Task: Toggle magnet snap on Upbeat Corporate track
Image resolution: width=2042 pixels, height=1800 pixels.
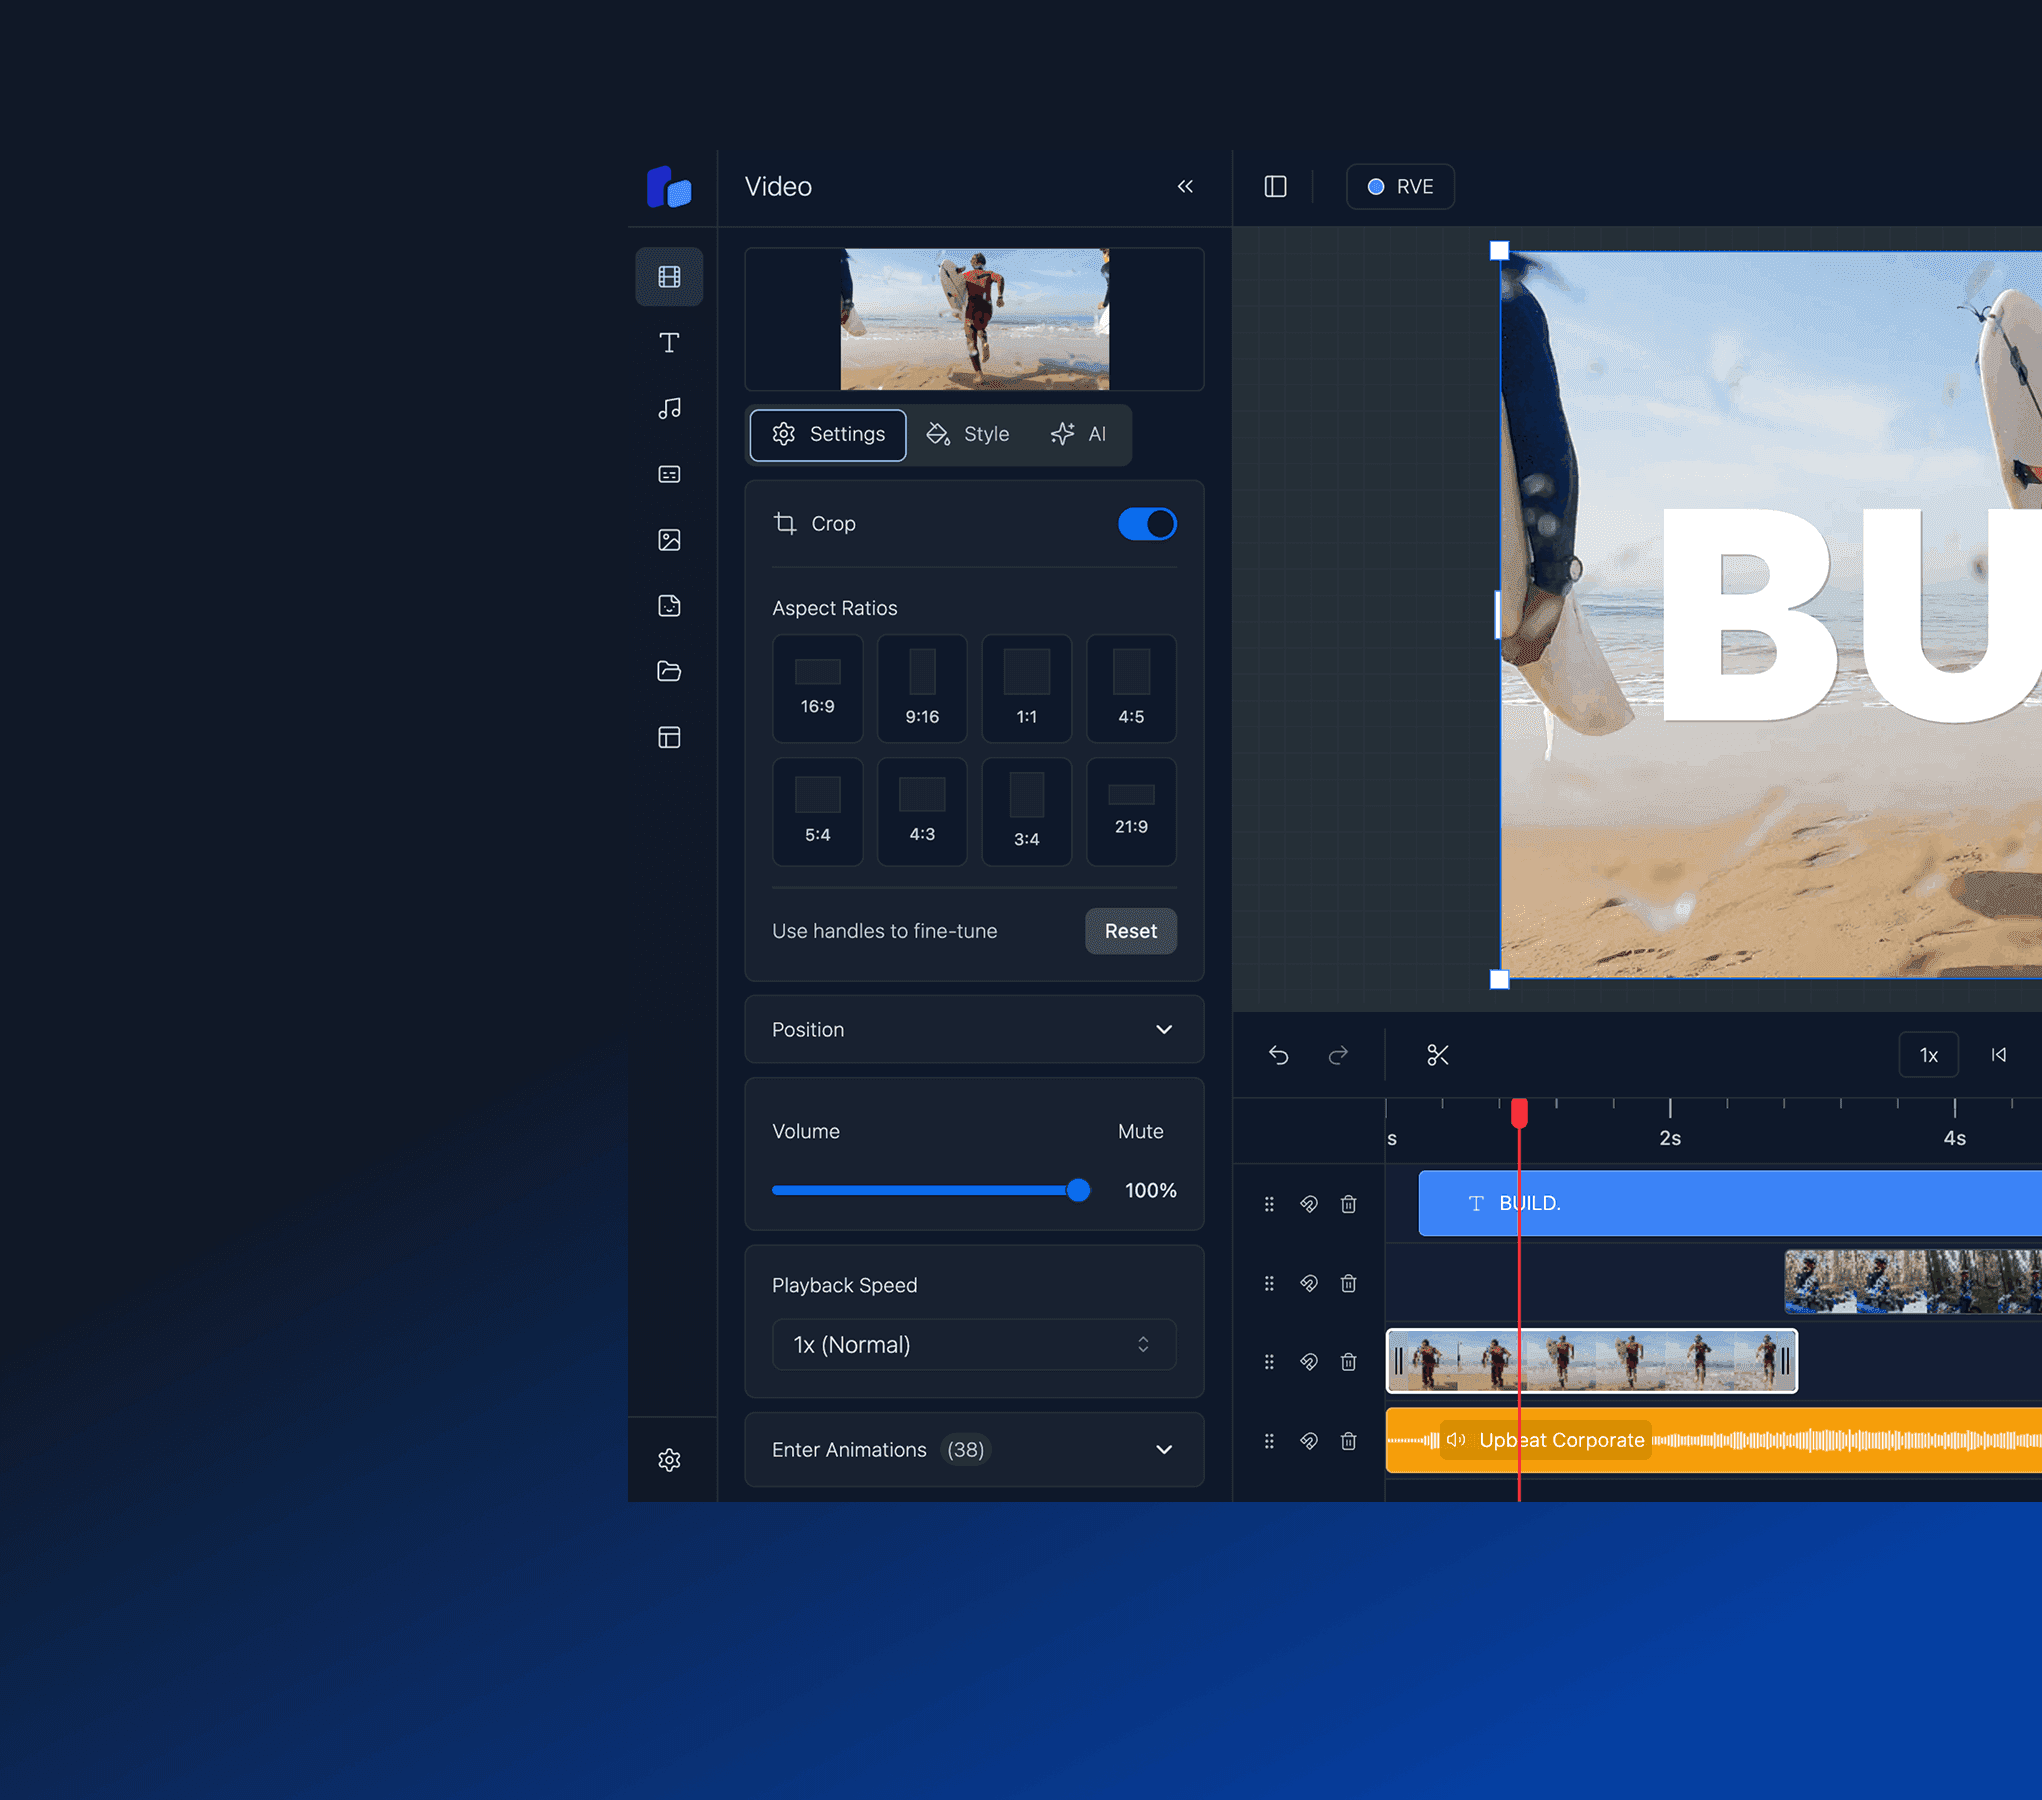Action: [x=1308, y=1441]
